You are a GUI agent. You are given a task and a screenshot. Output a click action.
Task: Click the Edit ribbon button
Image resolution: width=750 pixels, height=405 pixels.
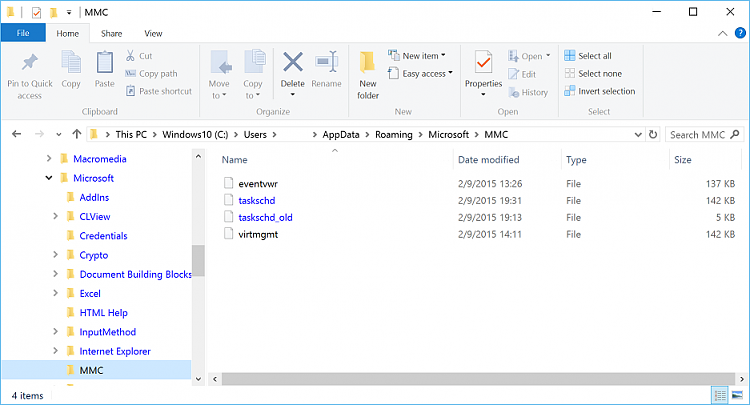pyautogui.click(x=522, y=74)
